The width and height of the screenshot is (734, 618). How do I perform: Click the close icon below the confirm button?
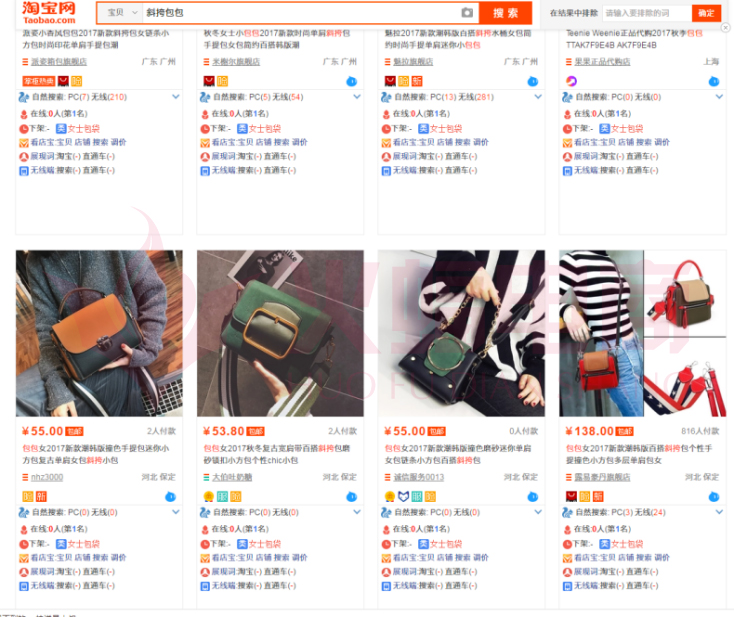[x=725, y=28]
